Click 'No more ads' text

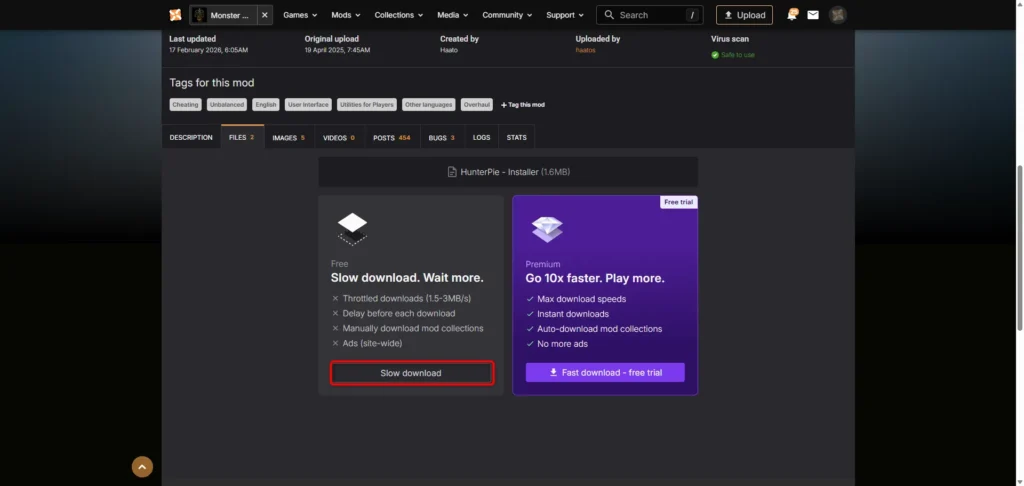point(562,344)
